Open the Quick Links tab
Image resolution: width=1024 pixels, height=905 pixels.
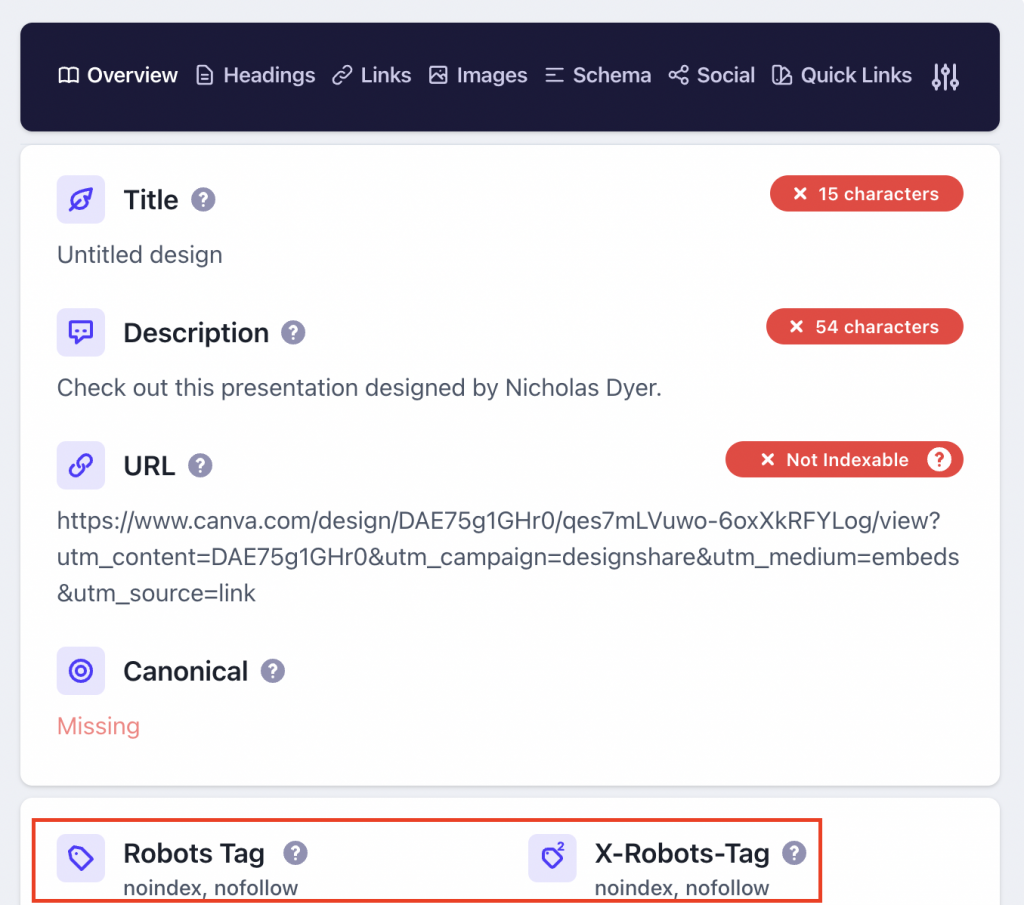[842, 76]
